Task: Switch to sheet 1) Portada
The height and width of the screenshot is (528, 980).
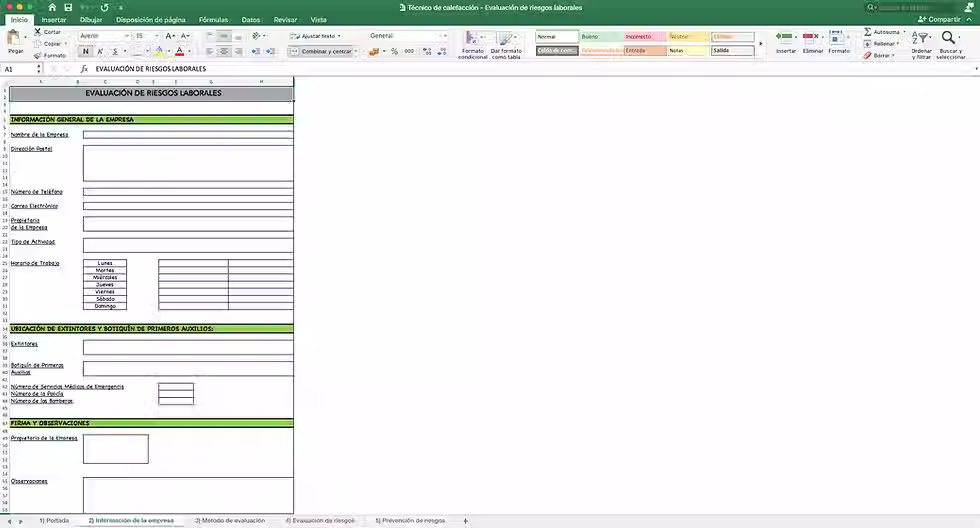Action: pos(54,521)
